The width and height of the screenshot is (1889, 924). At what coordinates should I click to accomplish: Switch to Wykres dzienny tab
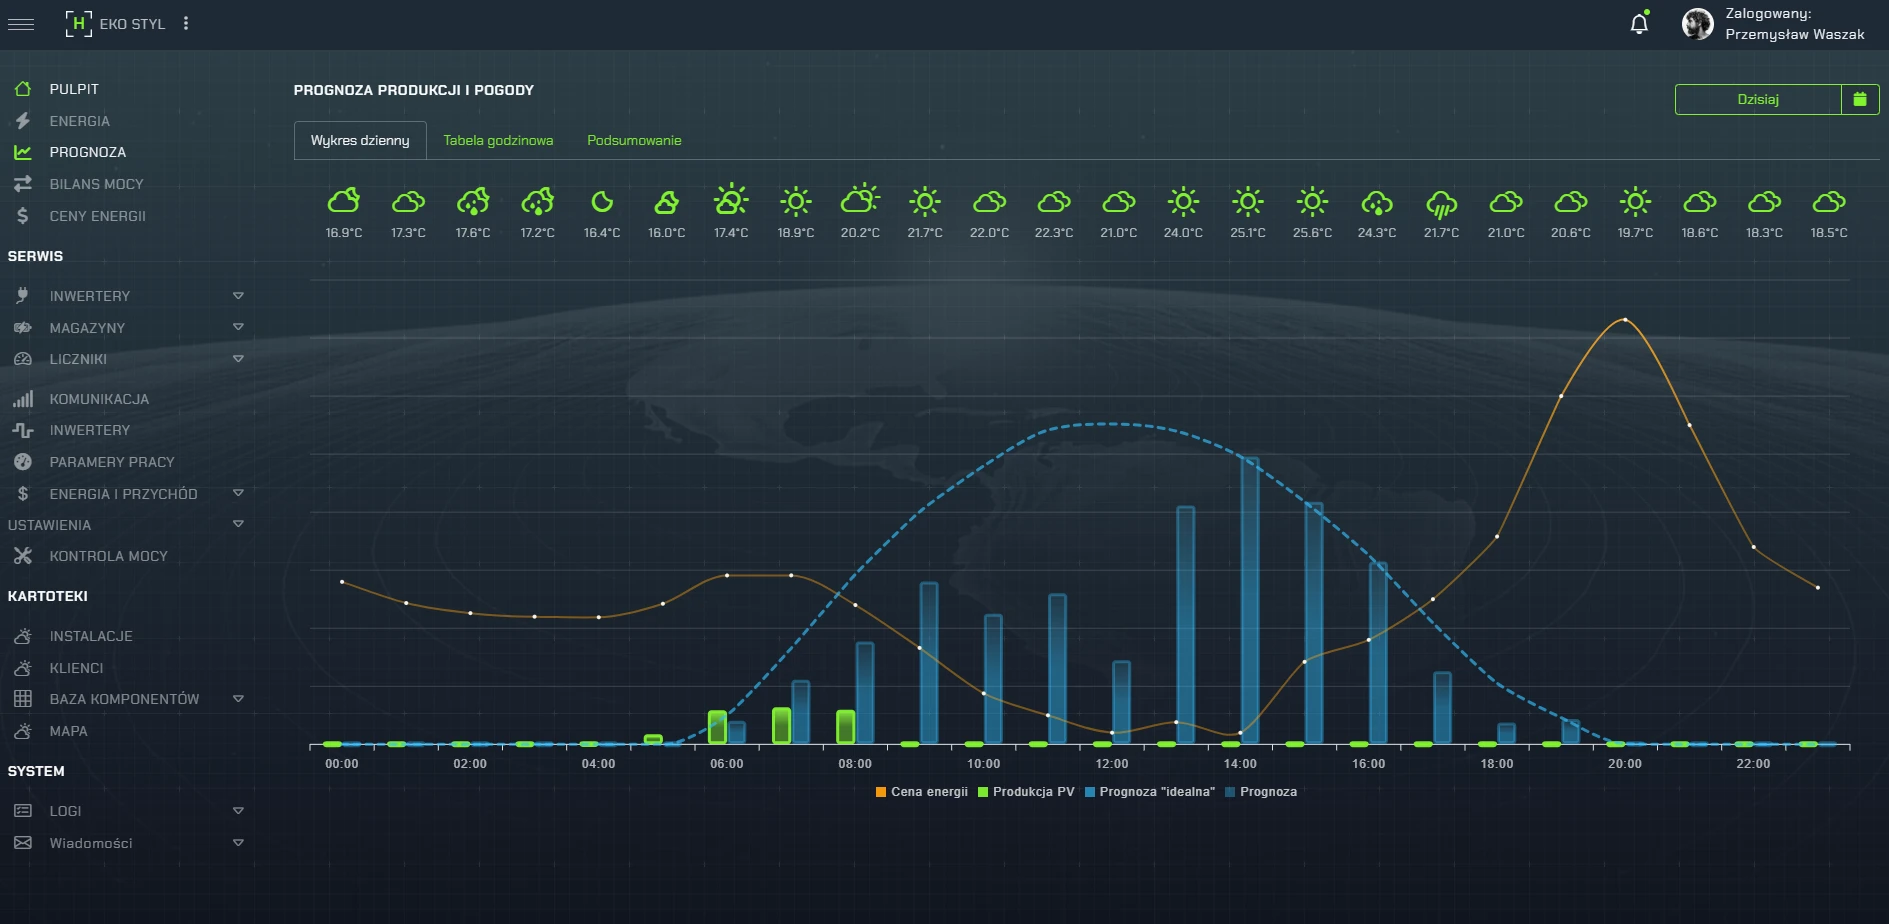[x=360, y=140]
